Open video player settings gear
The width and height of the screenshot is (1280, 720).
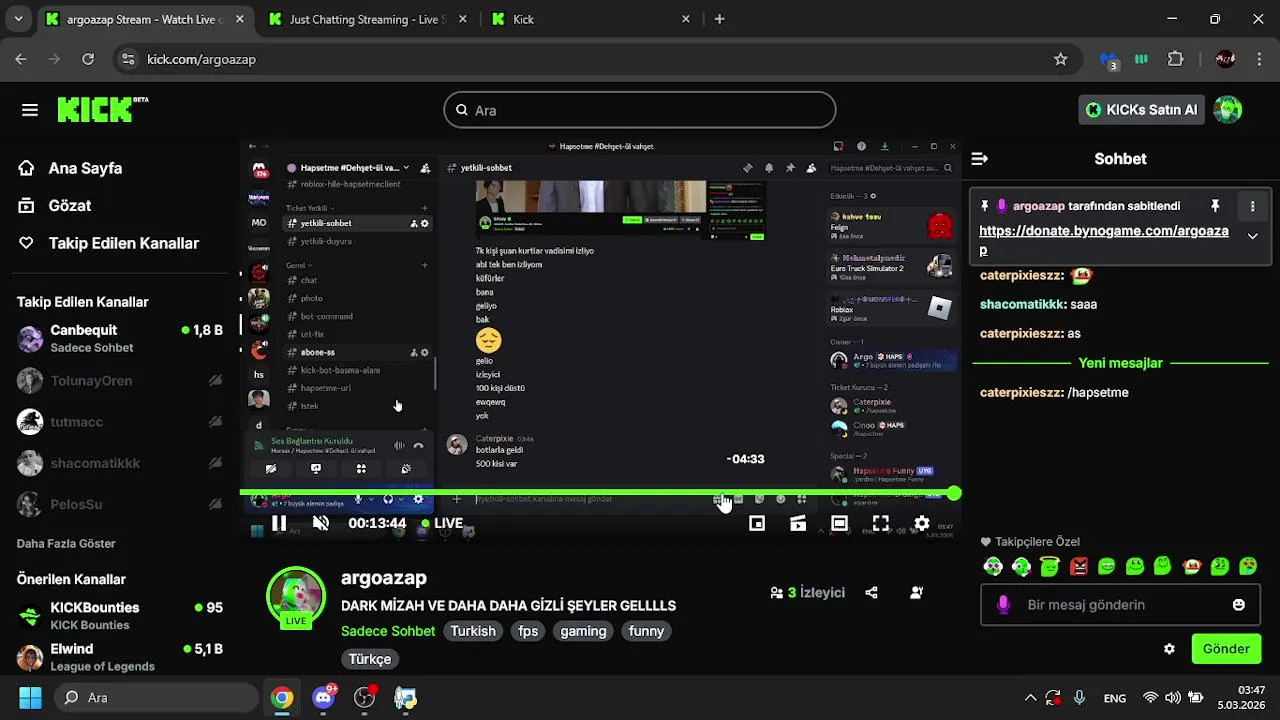tap(922, 523)
